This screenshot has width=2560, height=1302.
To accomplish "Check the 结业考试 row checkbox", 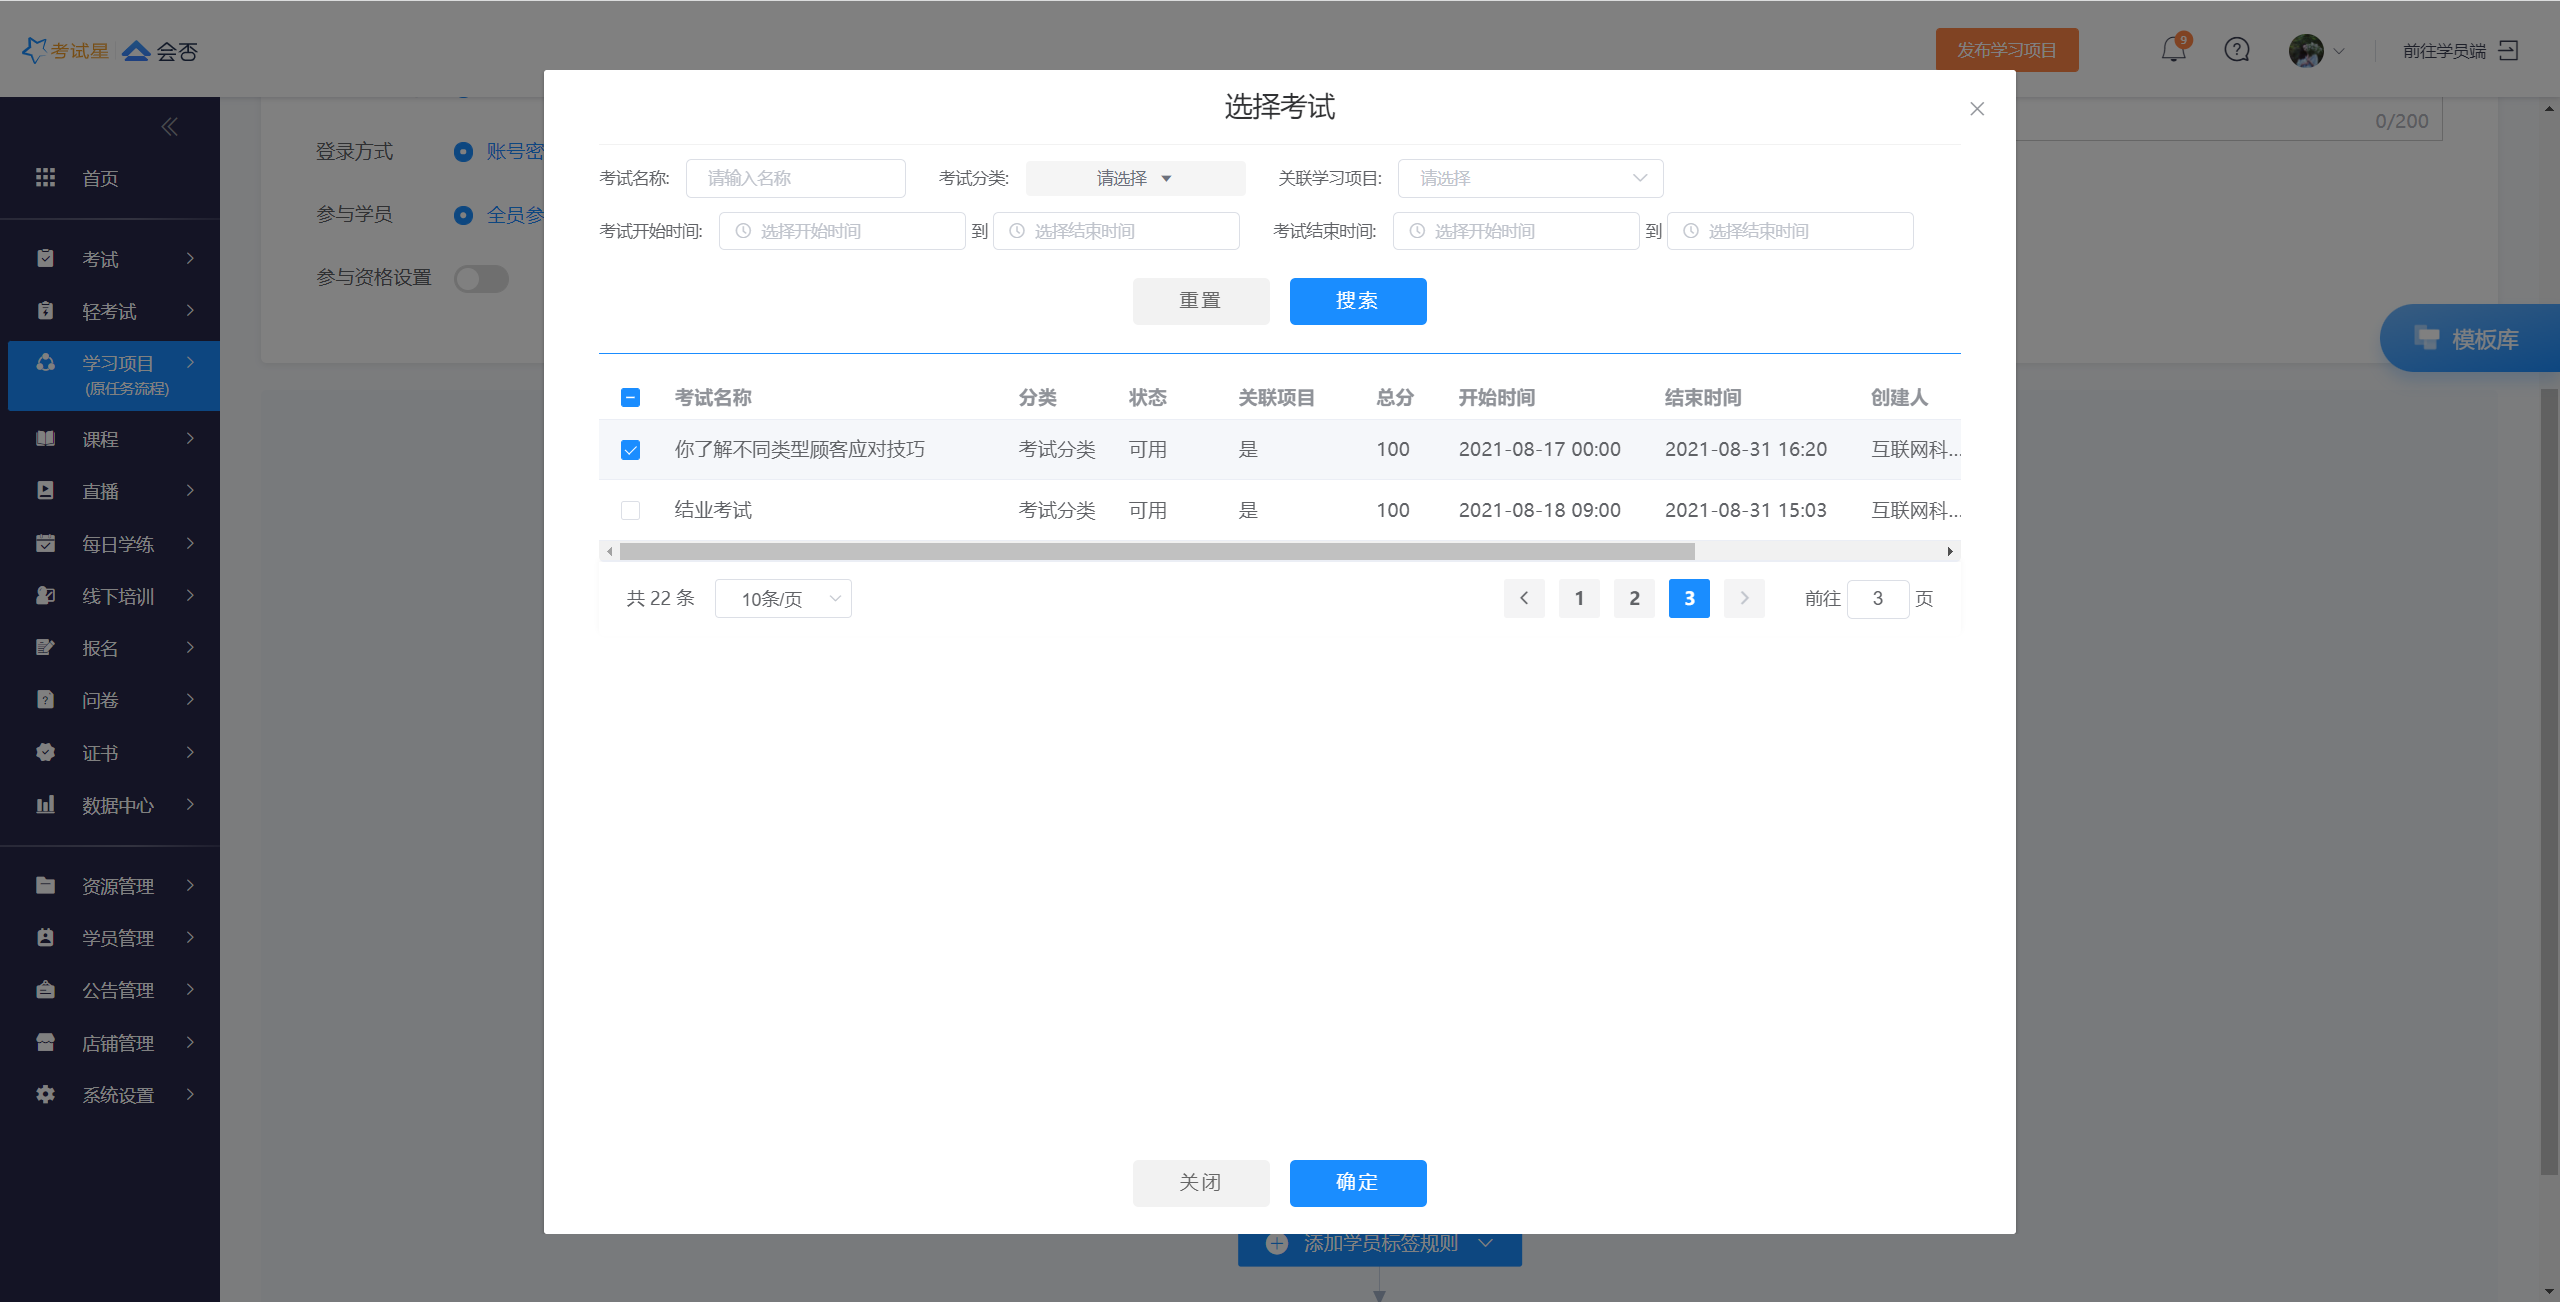I will pos(630,511).
